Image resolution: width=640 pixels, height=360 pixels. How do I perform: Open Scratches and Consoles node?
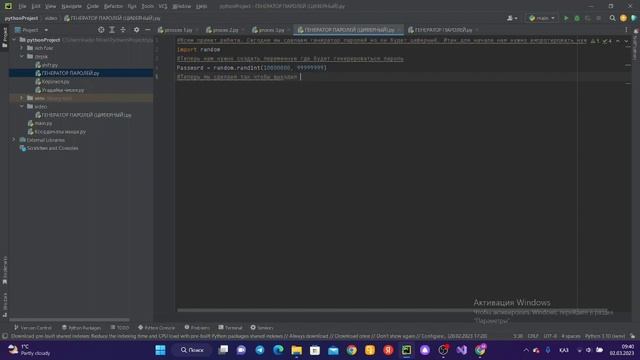pyautogui.click(x=49, y=148)
